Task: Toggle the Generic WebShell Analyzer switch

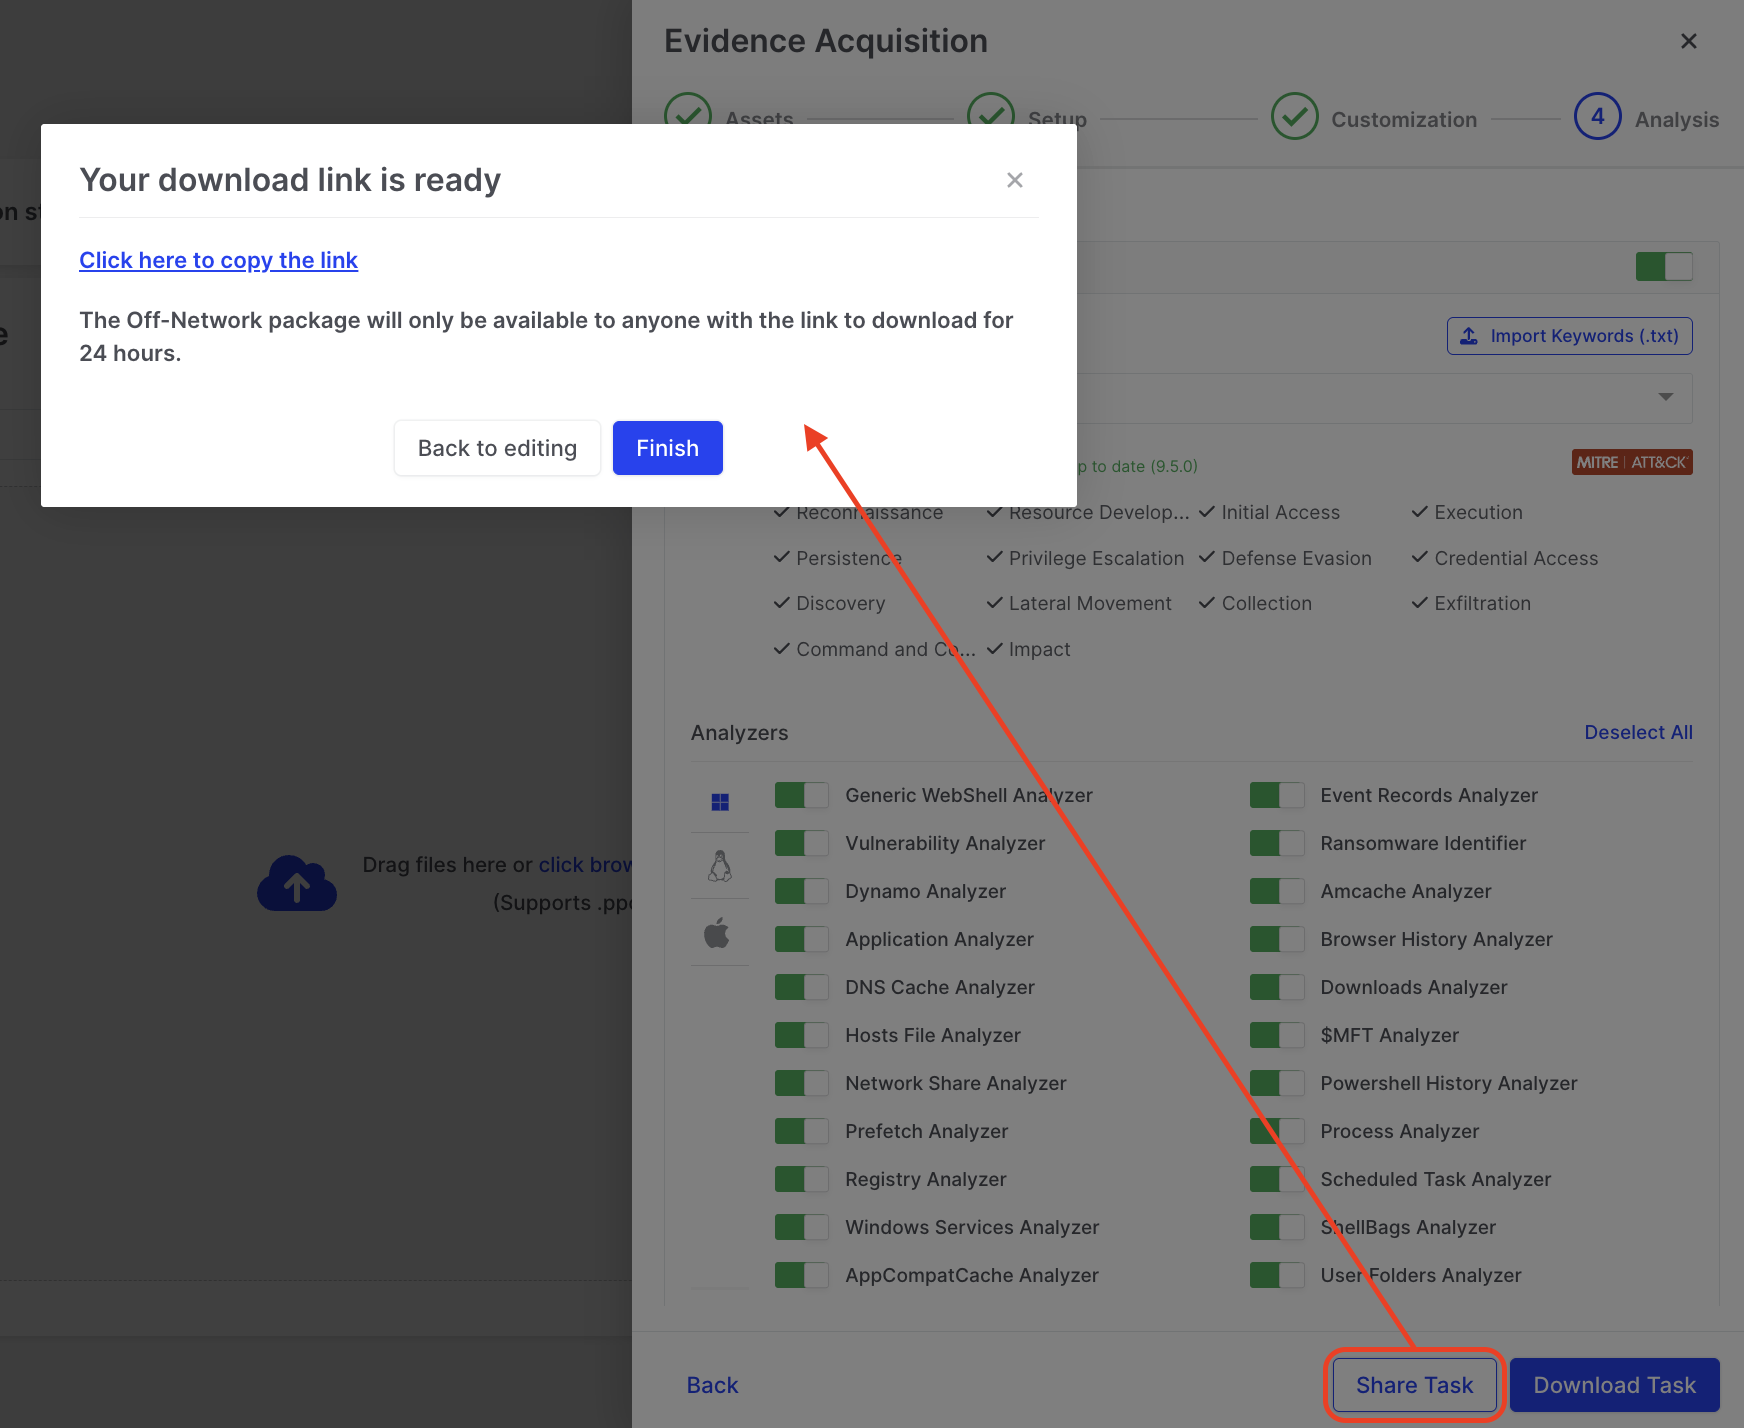Action: (x=801, y=795)
